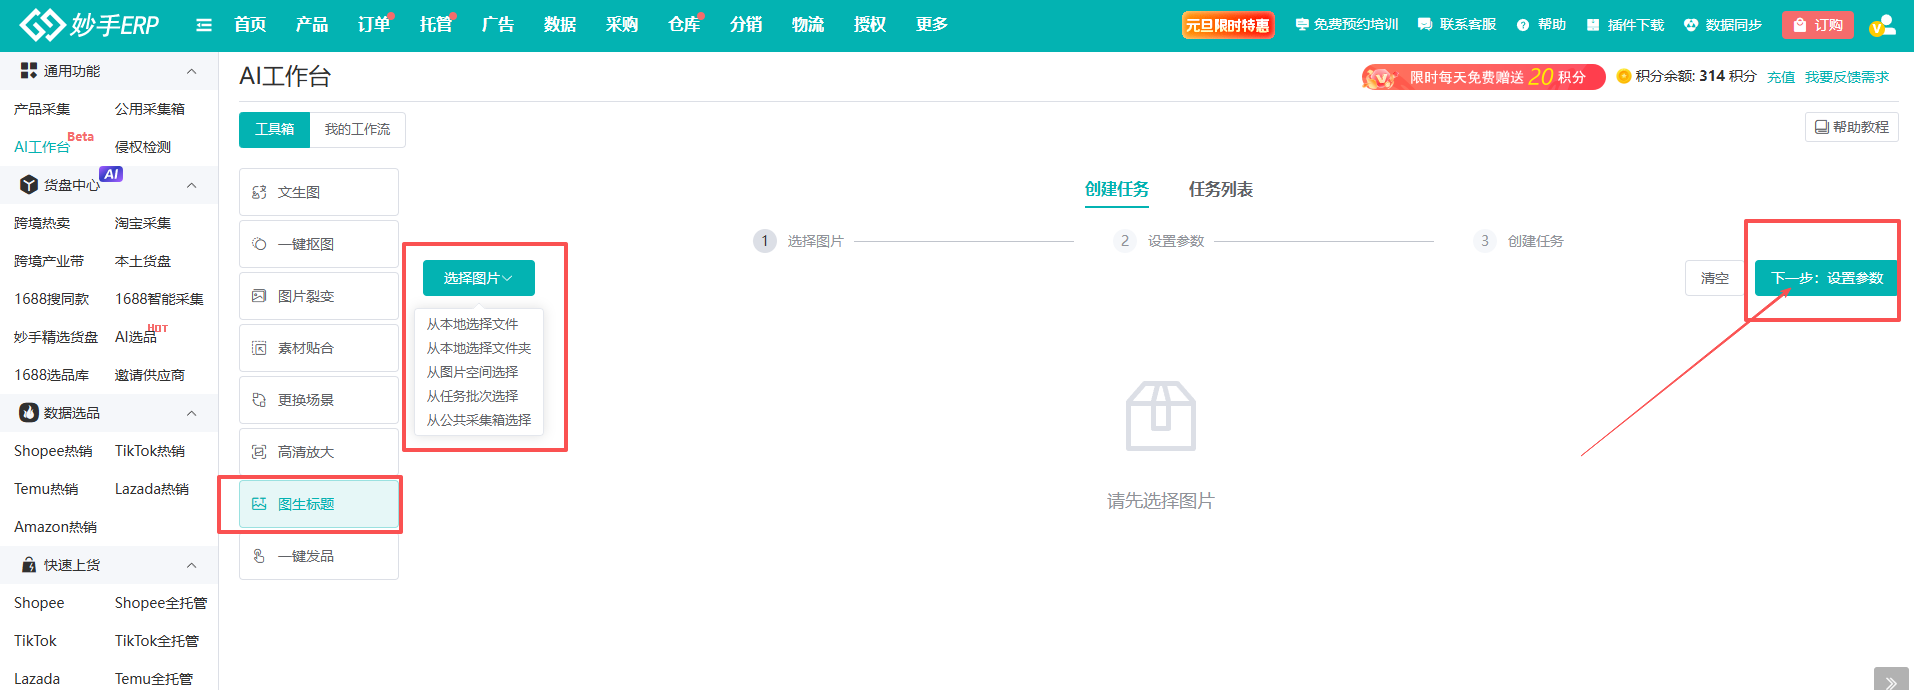Open 产品采集 in sidebar

[x=42, y=109]
